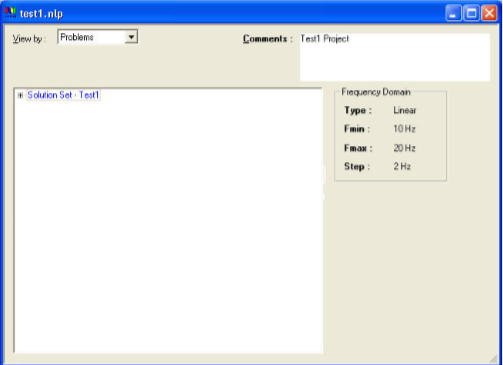Viewport: 503px width, 365px height.
Task: Click inside the Comments text box
Action: tap(395, 57)
